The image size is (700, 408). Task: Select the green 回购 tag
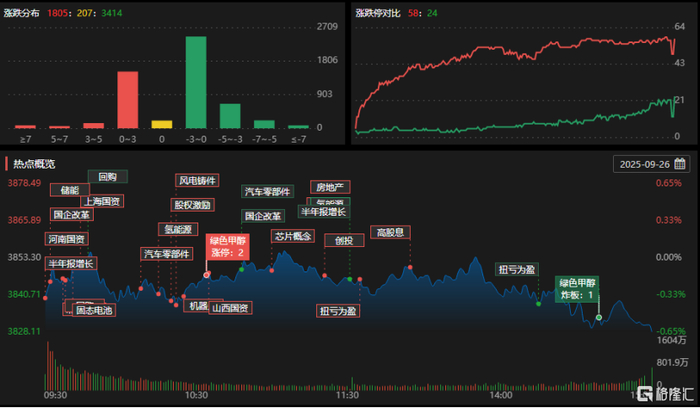(x=108, y=176)
